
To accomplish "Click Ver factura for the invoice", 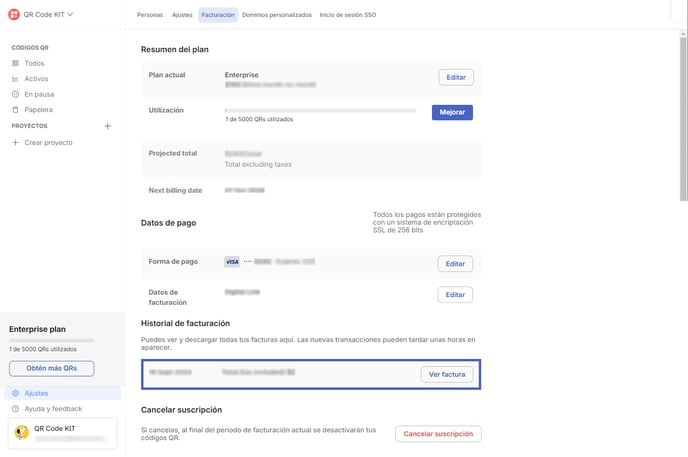I will [446, 374].
